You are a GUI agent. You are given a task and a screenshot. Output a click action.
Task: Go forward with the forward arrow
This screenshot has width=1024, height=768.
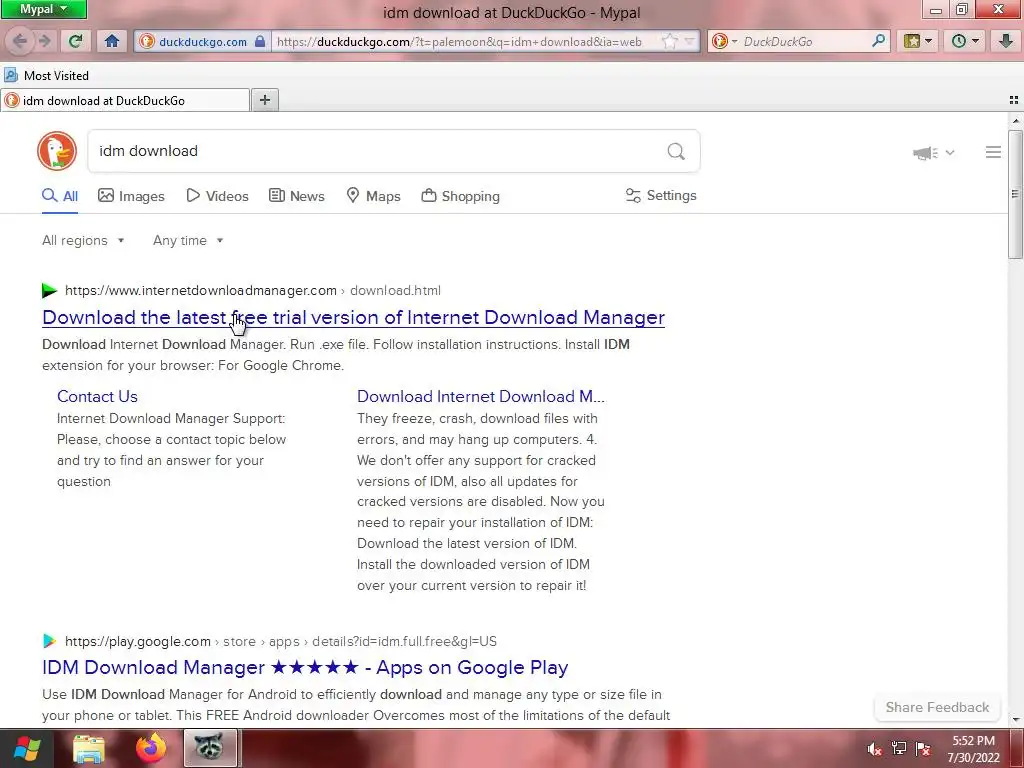click(44, 41)
